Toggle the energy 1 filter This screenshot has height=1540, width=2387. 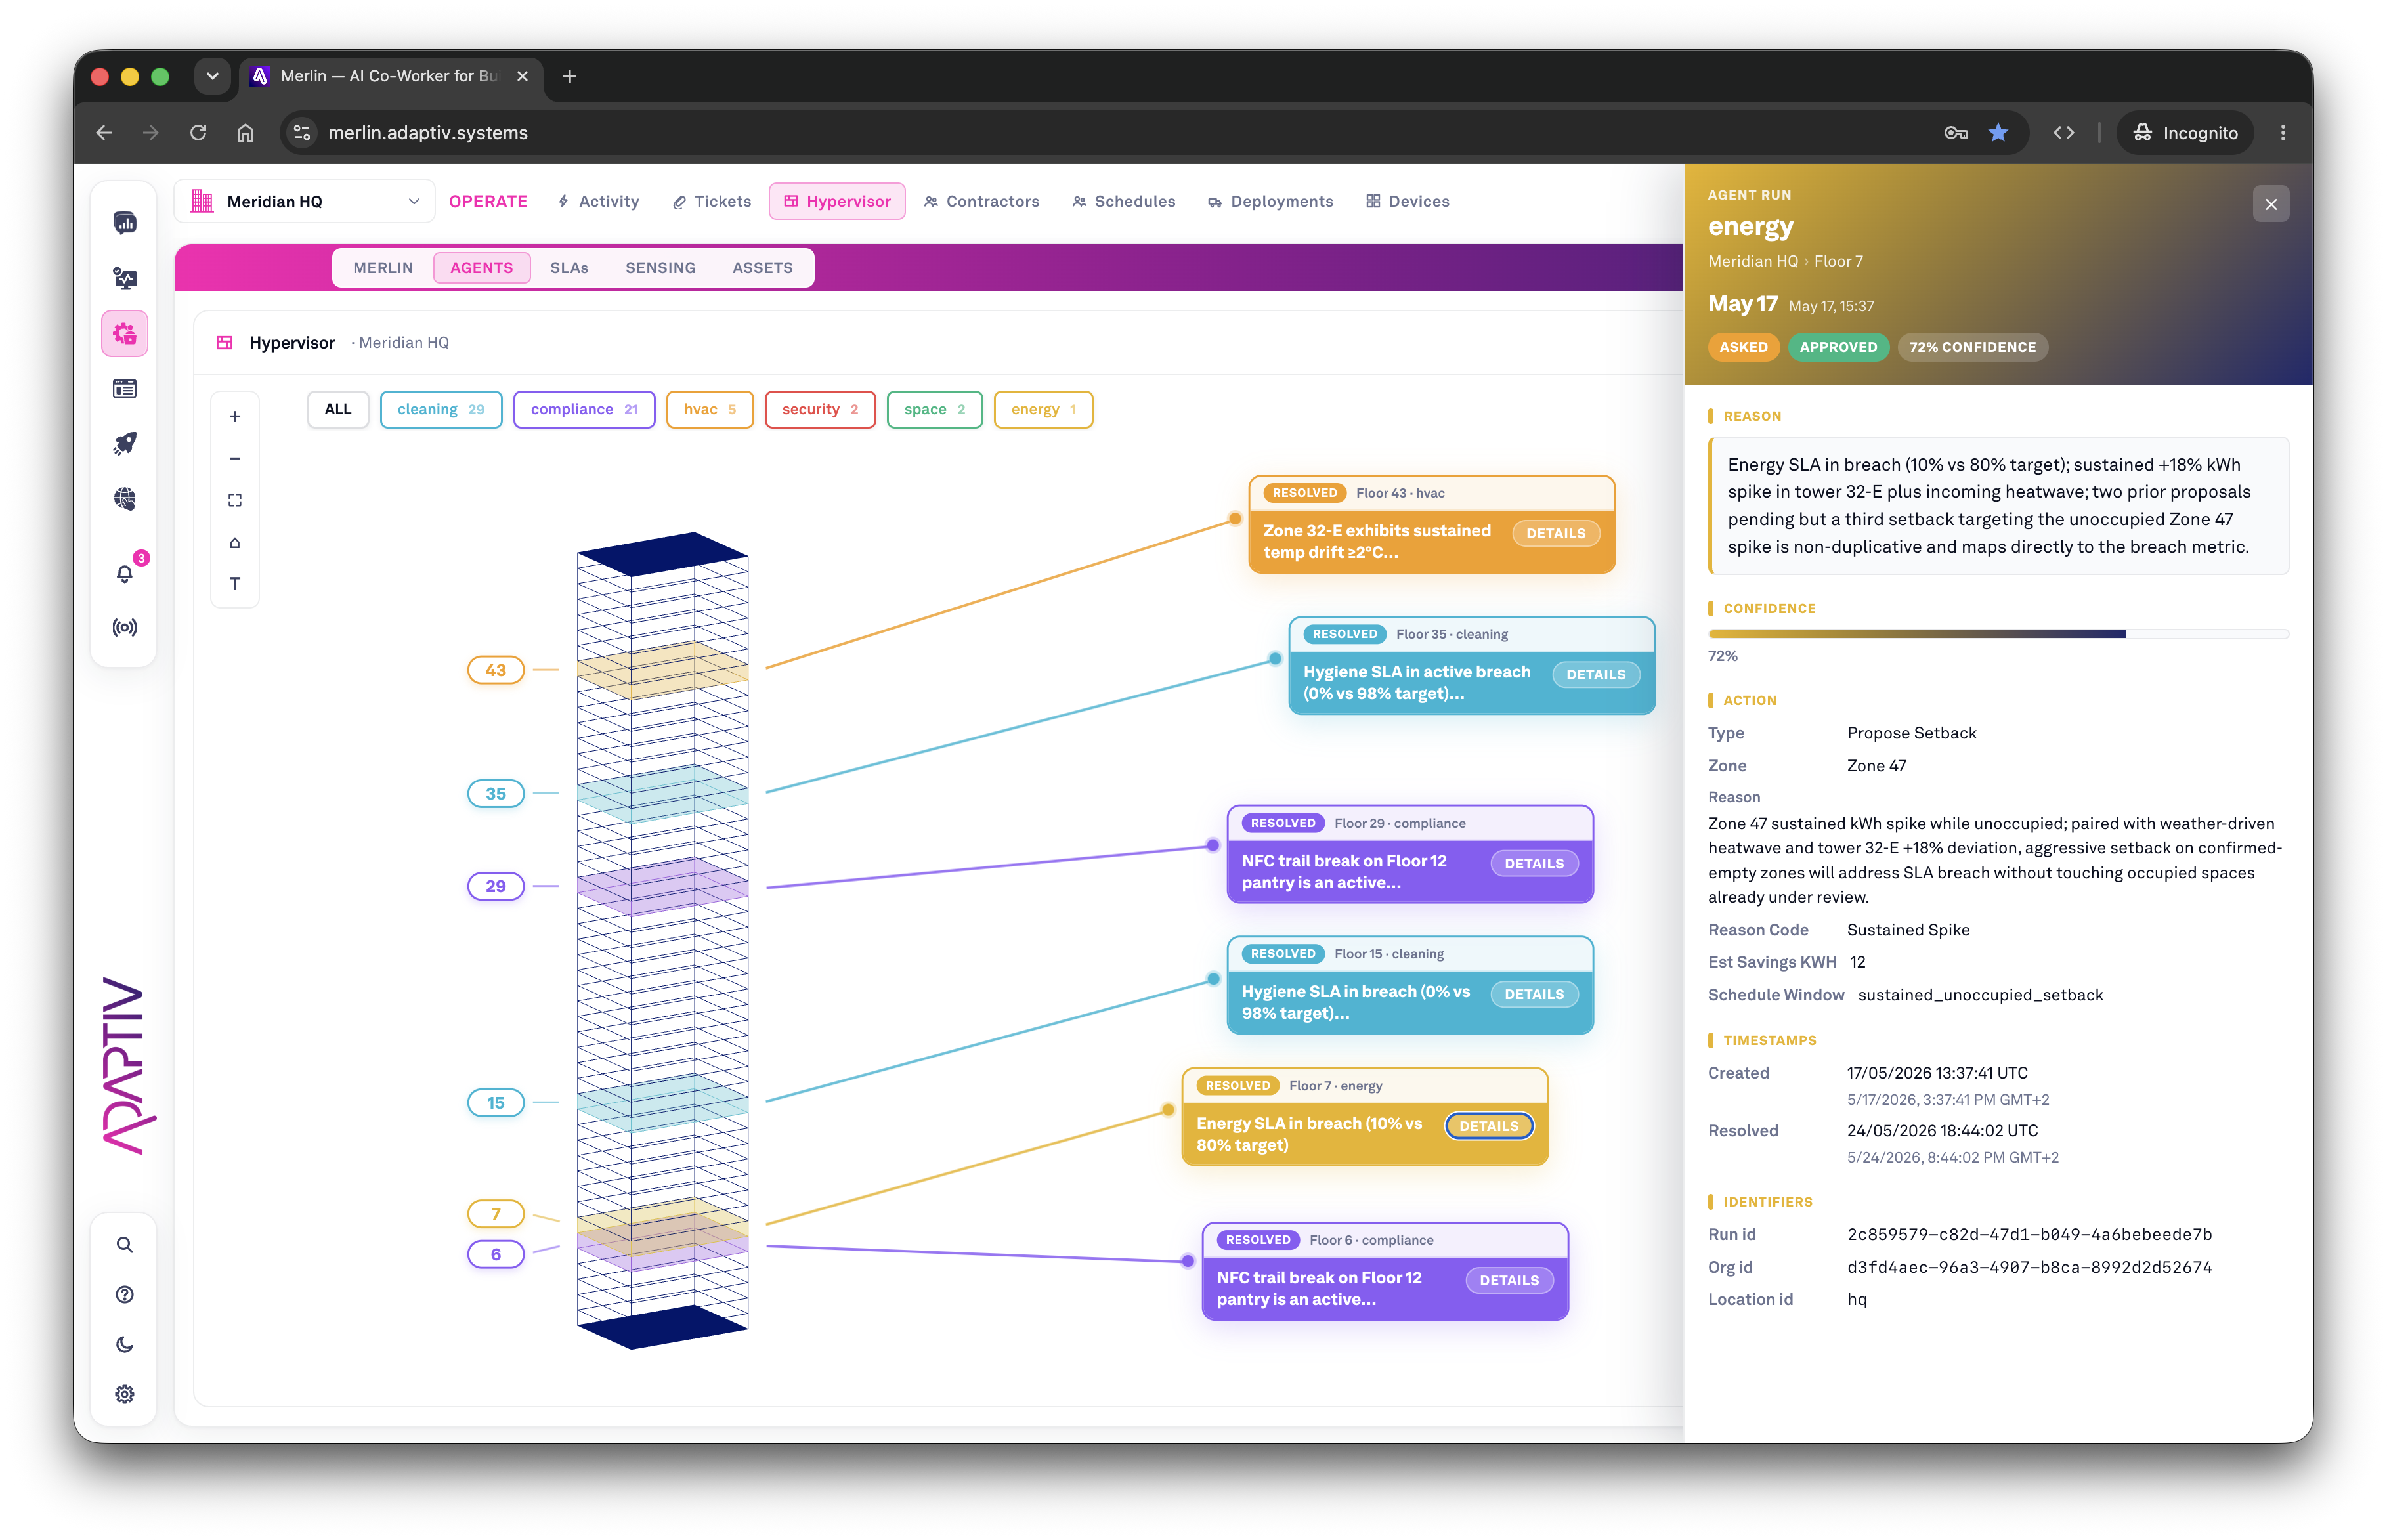click(x=1043, y=409)
